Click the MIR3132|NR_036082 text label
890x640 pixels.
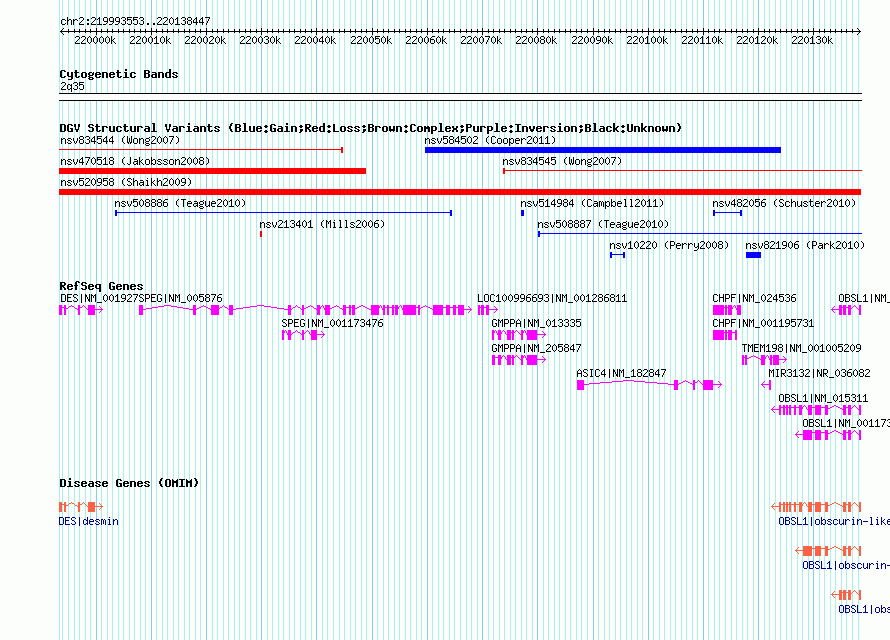click(819, 373)
